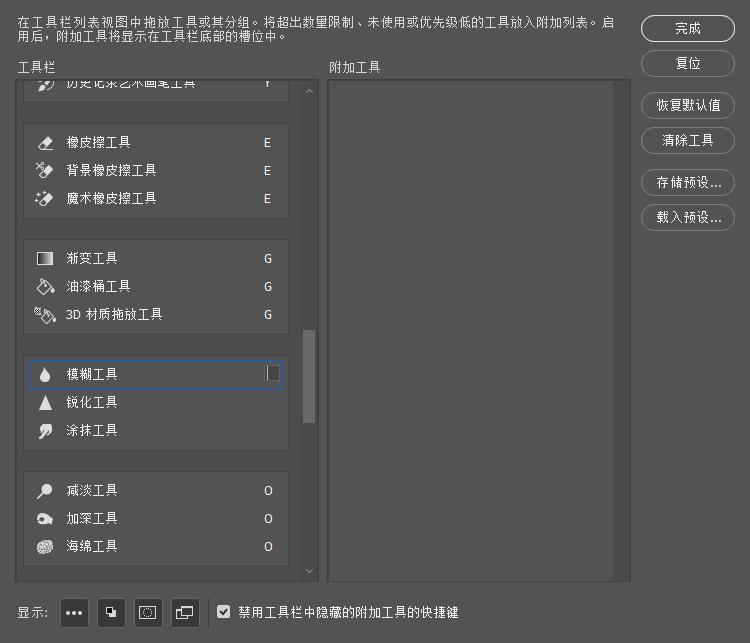Click the toolbar list scrollbar thumb

pyautogui.click(x=309, y=377)
